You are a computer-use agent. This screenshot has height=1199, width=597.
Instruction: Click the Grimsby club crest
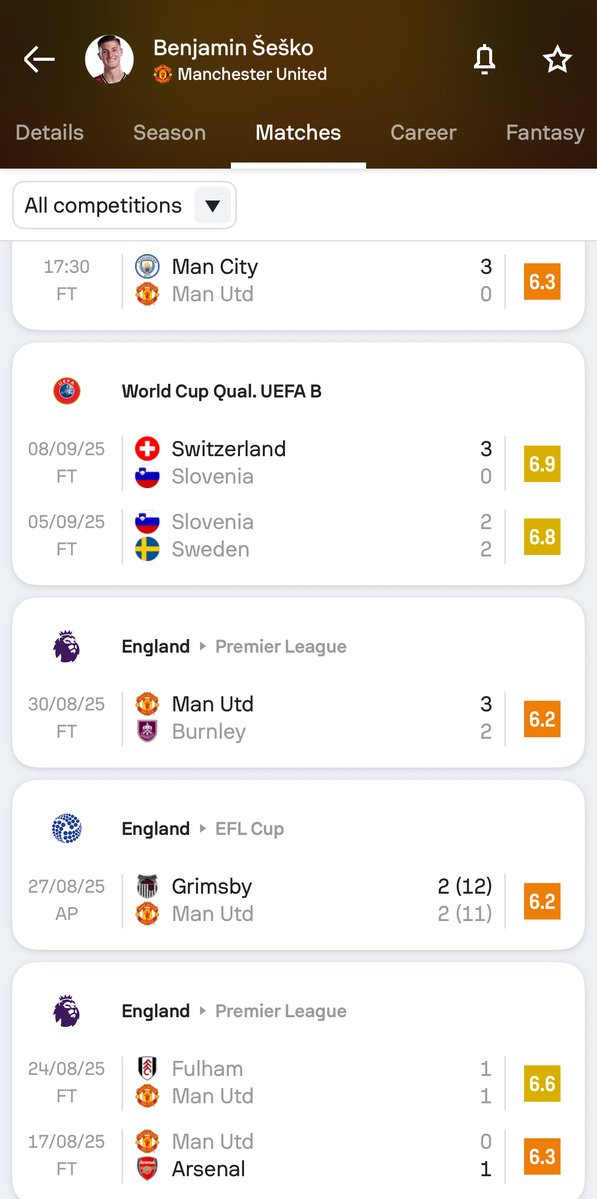point(147,886)
